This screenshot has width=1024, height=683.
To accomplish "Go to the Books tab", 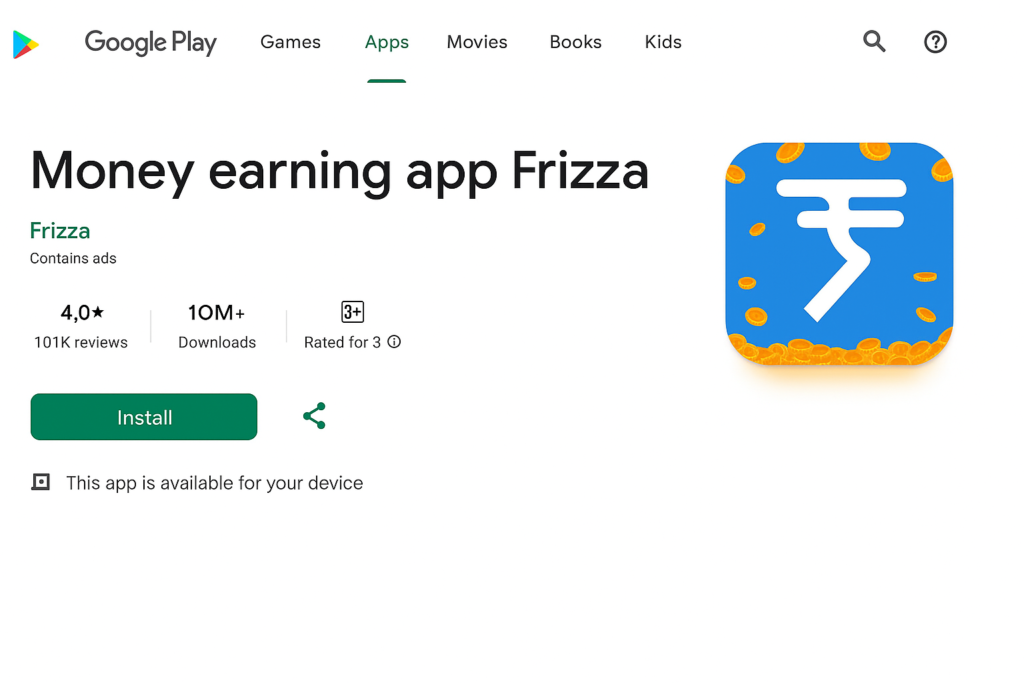I will coord(575,42).
